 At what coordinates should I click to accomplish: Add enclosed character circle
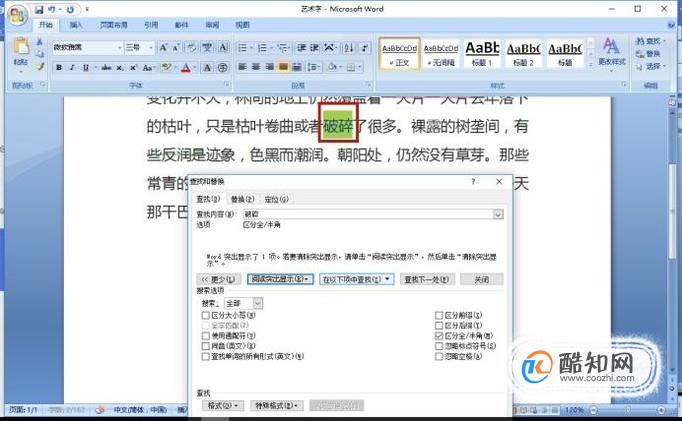point(223,67)
